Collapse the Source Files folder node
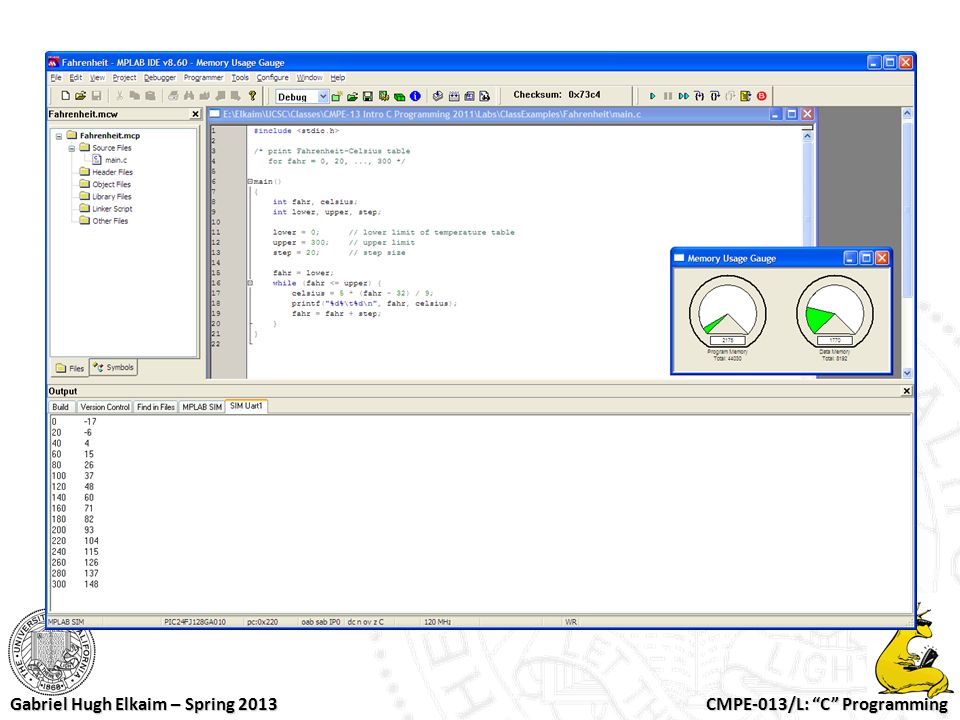Screen dimensions: 960x720 pos(71,148)
